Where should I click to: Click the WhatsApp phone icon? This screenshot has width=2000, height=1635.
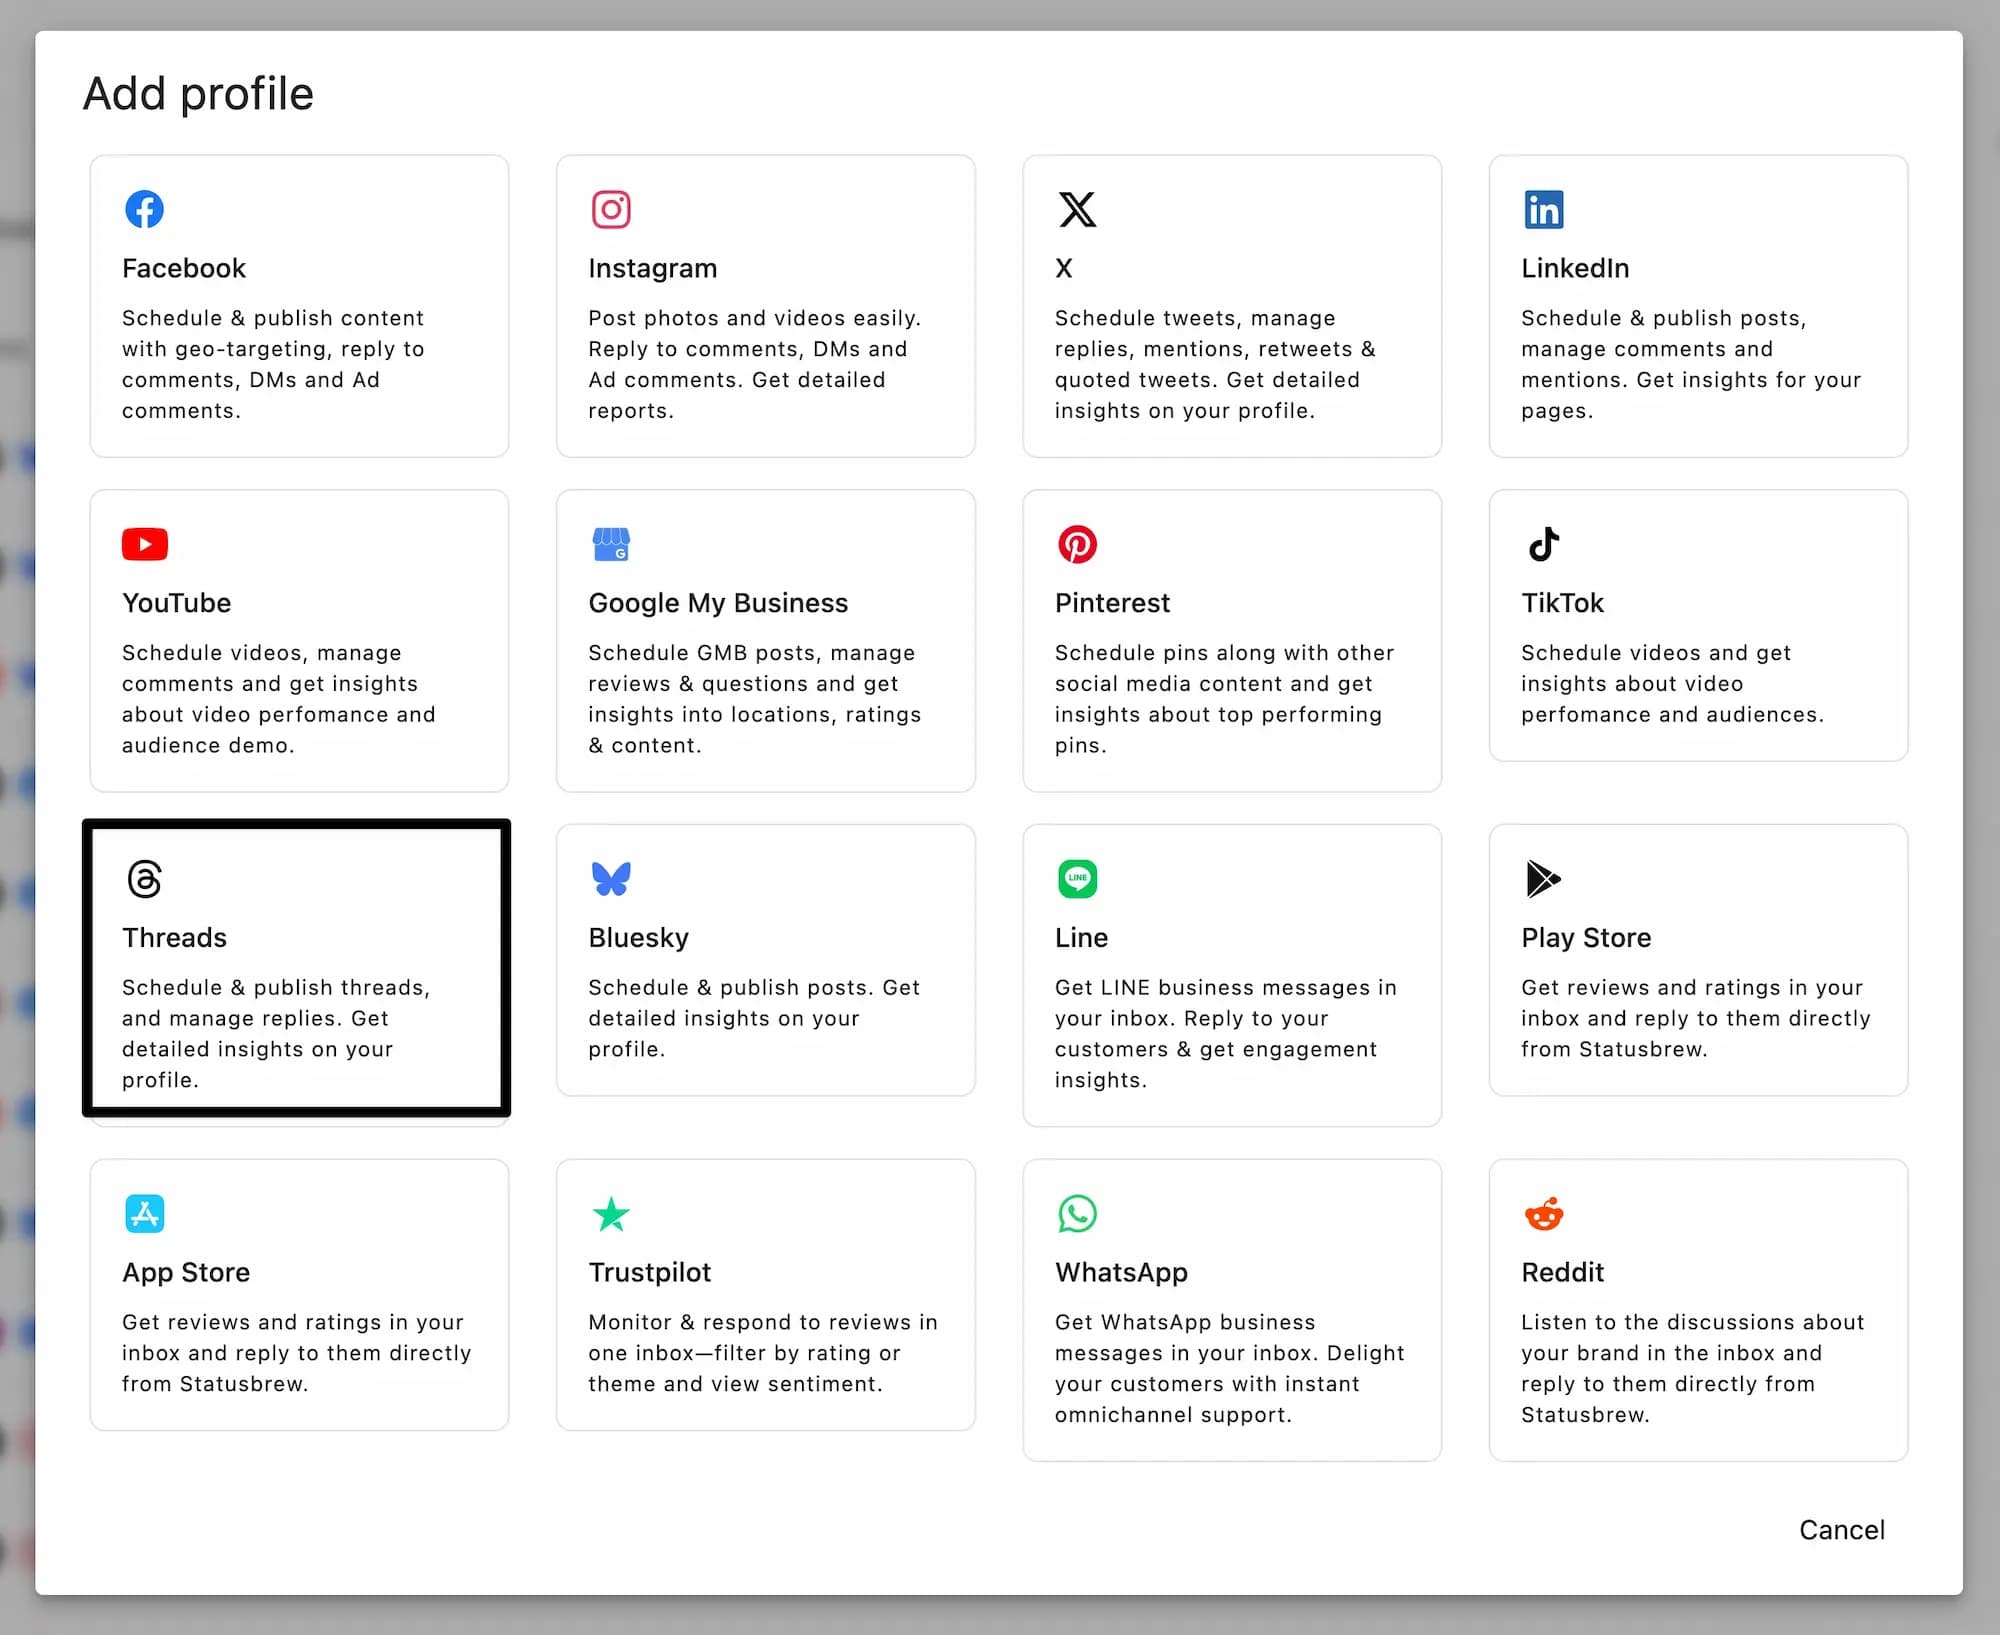click(1077, 1214)
